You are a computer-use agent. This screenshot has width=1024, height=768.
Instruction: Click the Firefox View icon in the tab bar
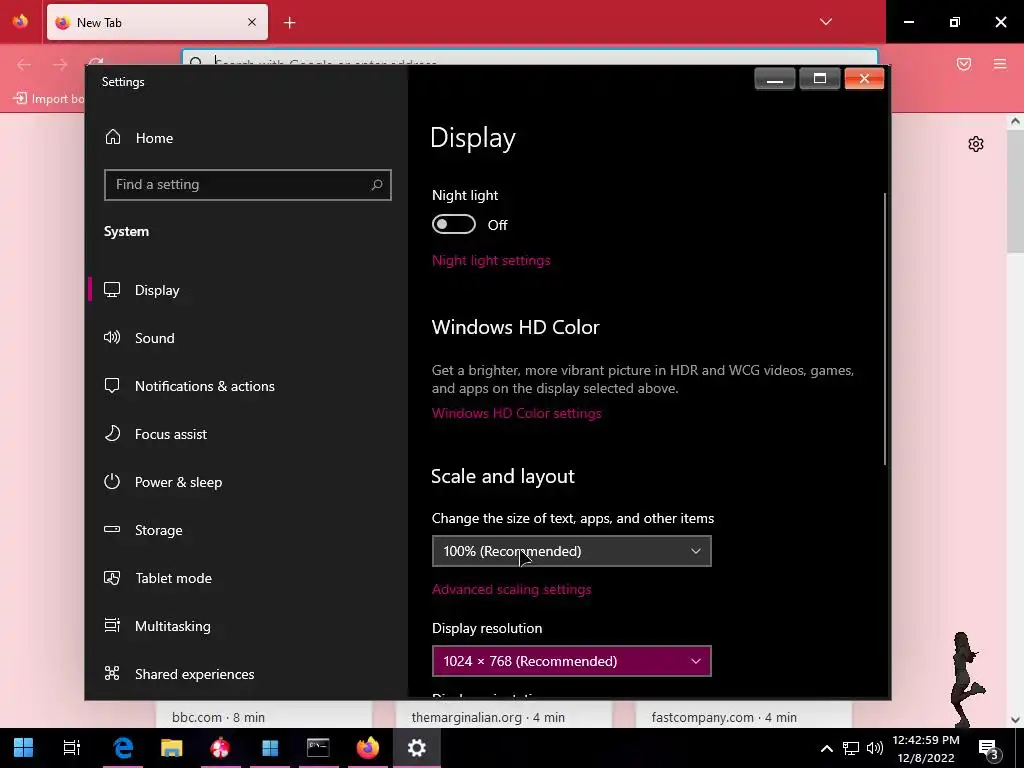click(20, 22)
